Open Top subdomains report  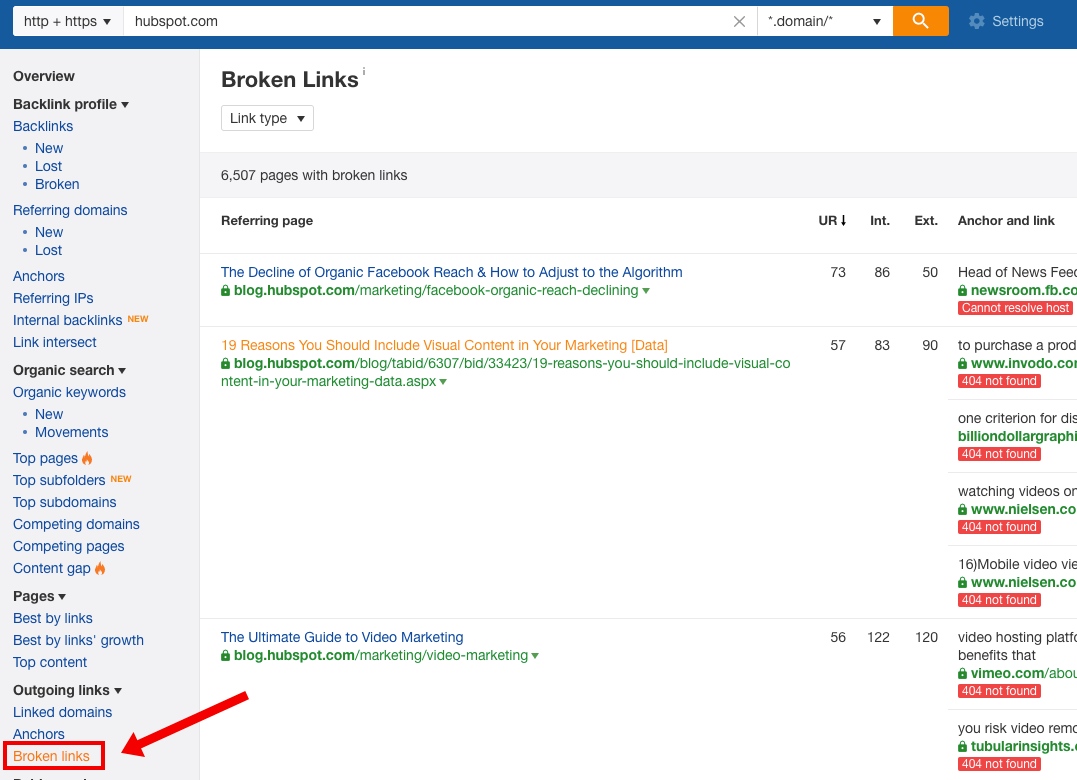click(x=65, y=502)
